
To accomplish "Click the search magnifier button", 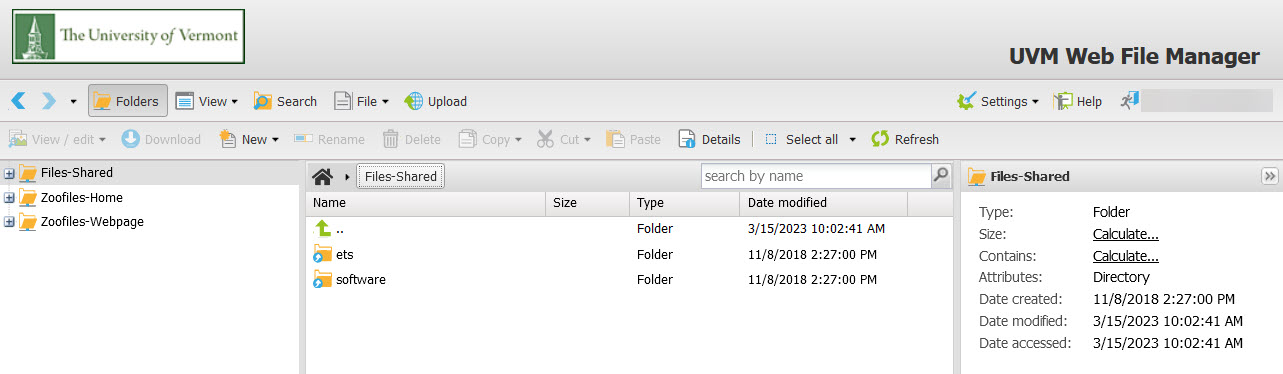I will coord(940,175).
